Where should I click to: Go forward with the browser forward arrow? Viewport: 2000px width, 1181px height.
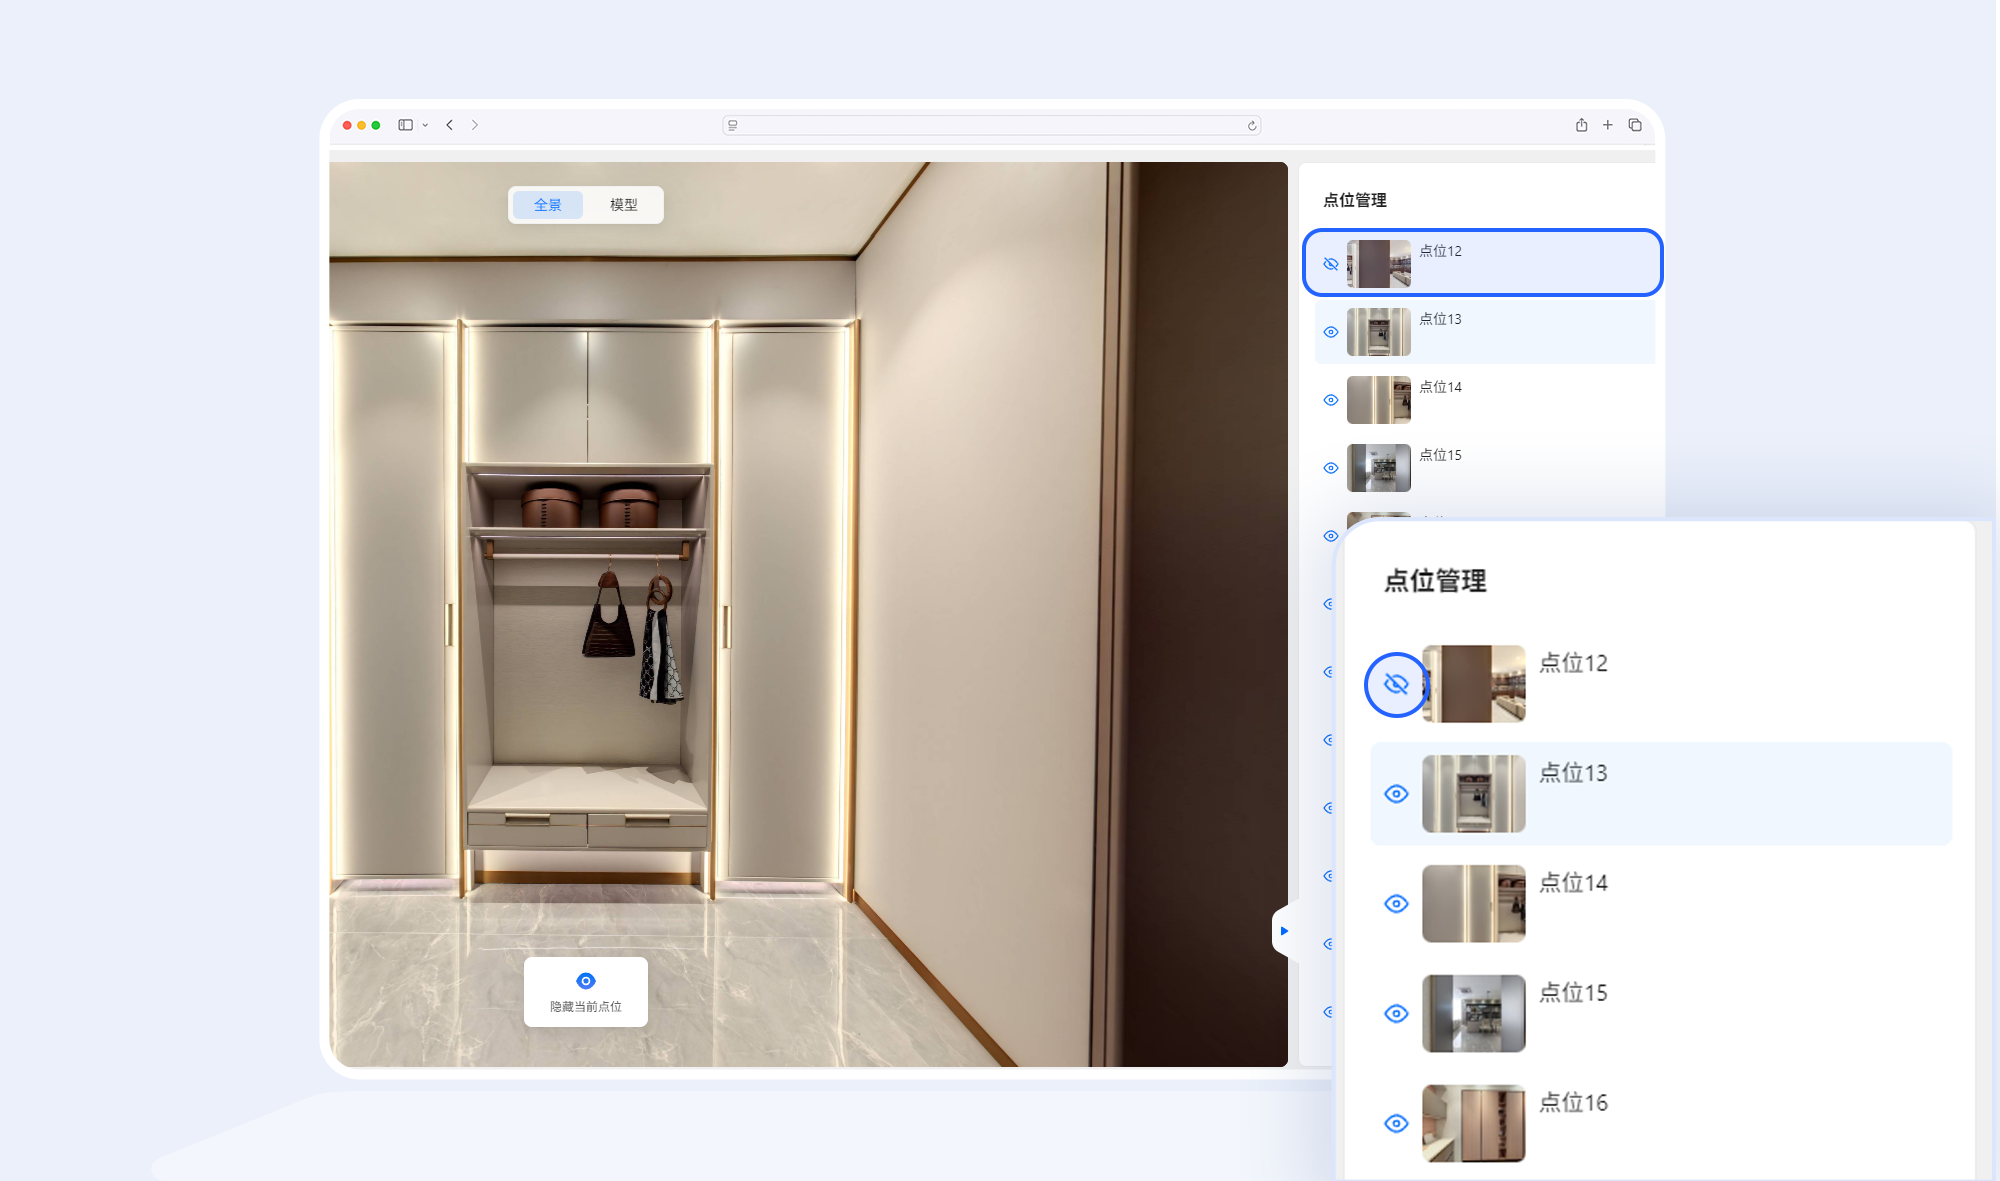tap(475, 125)
